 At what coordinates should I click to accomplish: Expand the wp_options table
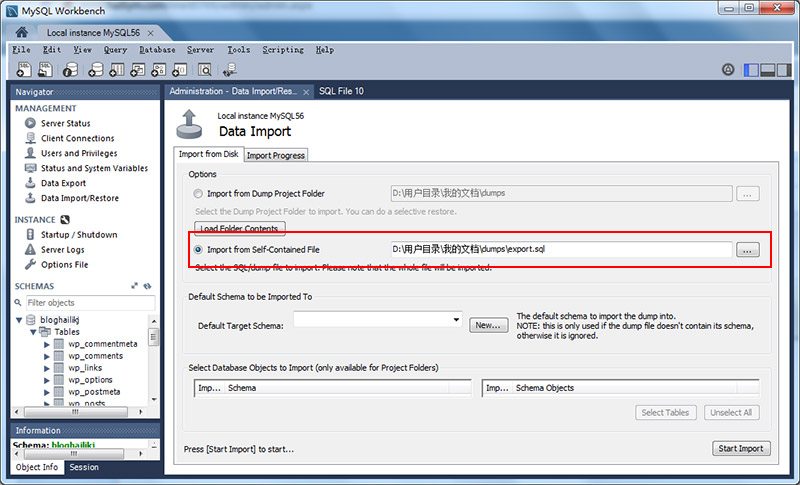coord(47,380)
